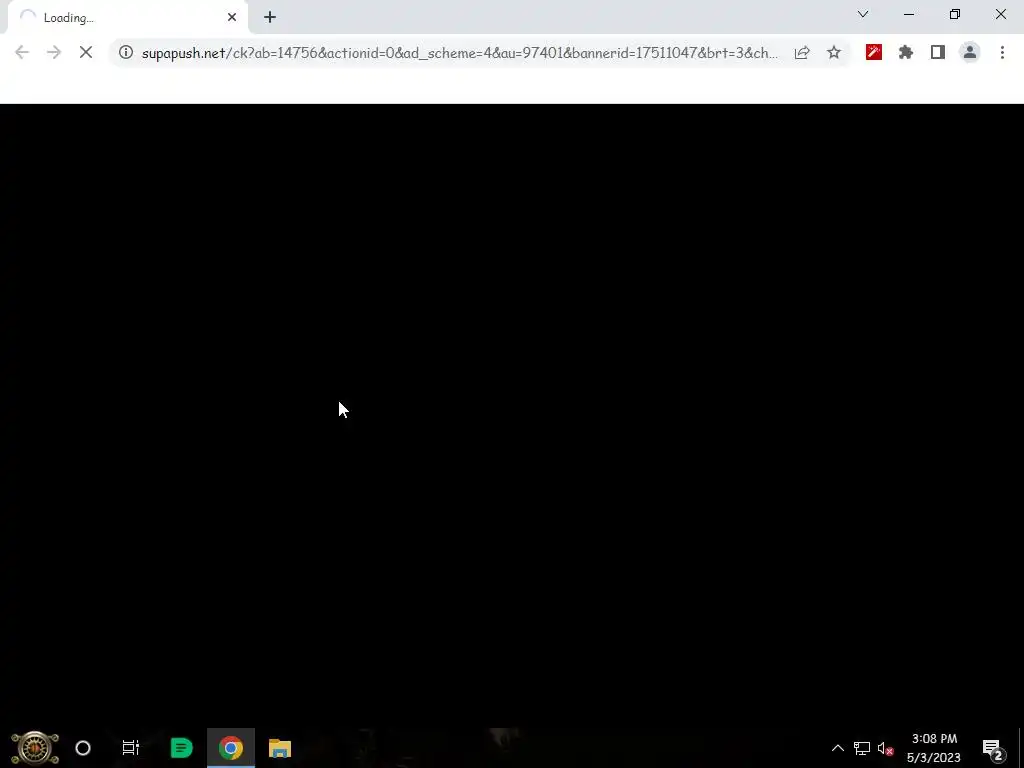Open Cortana circle on the taskbar
This screenshot has width=1024, height=768.
[83, 748]
